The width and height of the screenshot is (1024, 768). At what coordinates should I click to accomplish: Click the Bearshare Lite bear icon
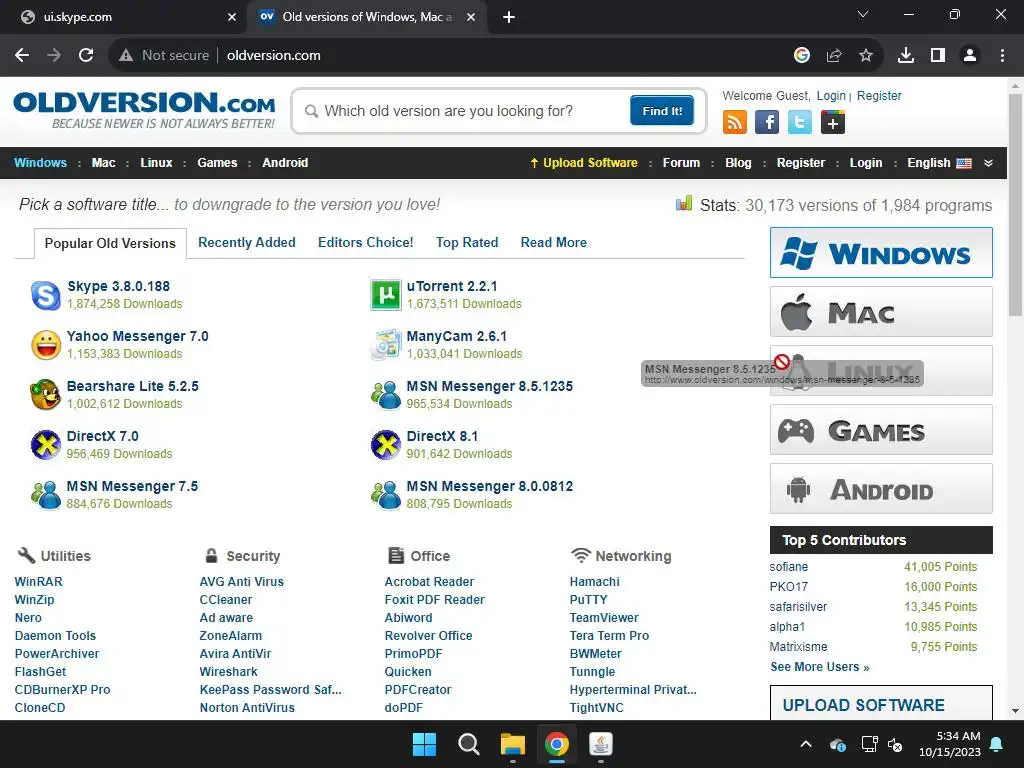click(x=46, y=394)
